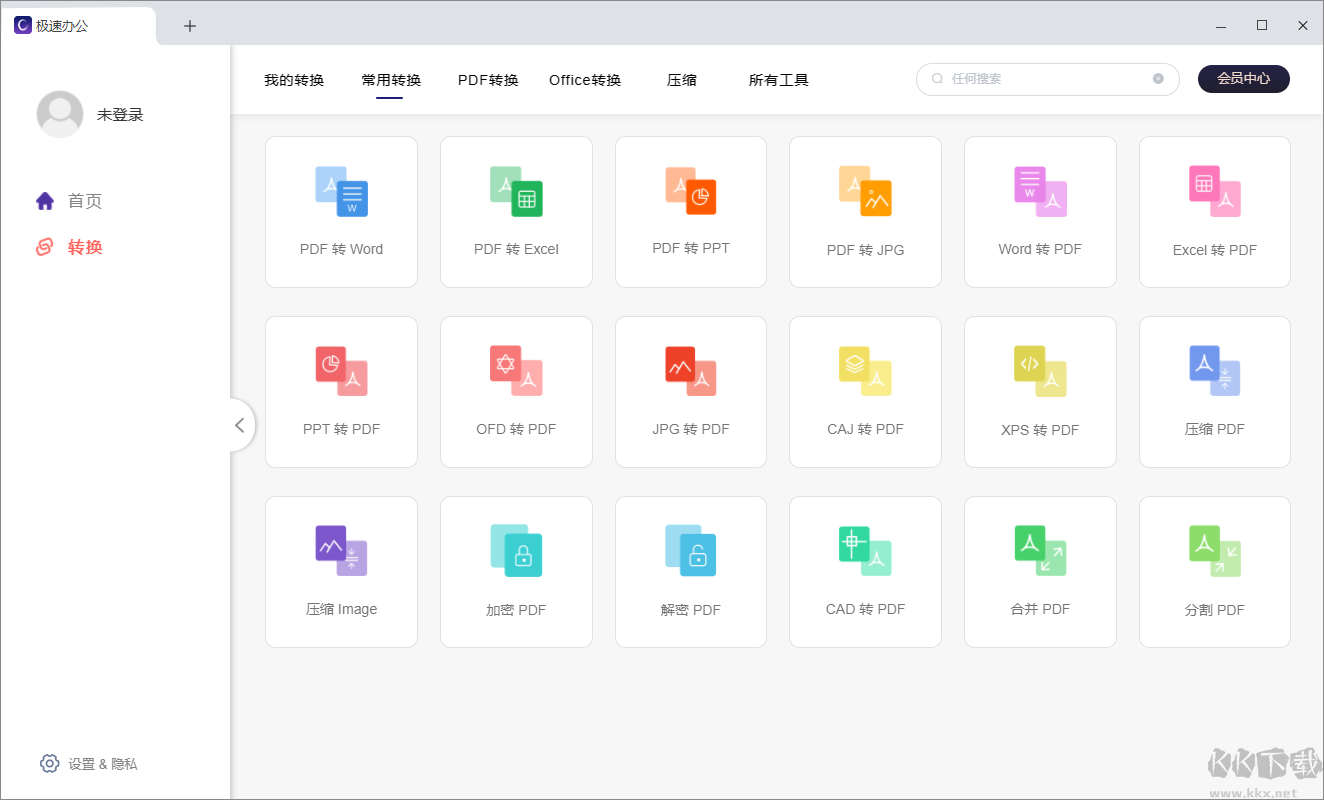Open the PDF 转 Word converter

(341, 211)
